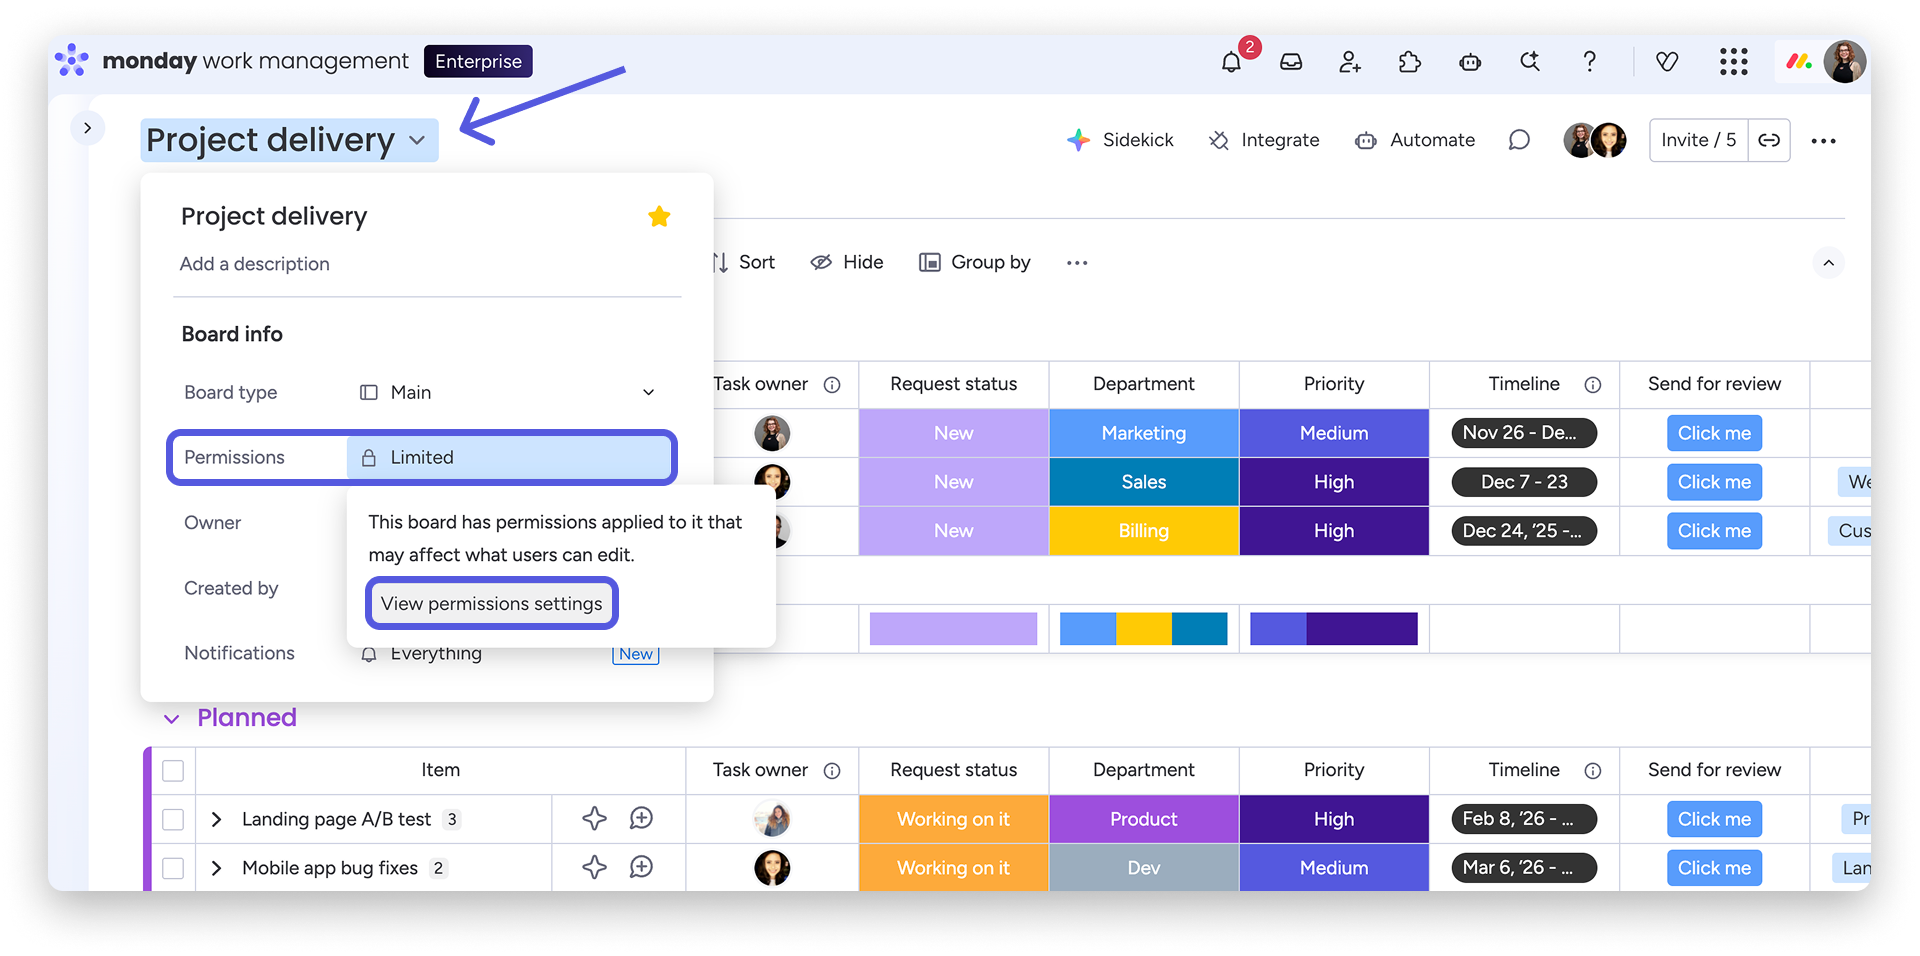1920x956 pixels.
Task: Click the invite members person icon
Action: (x=1350, y=62)
